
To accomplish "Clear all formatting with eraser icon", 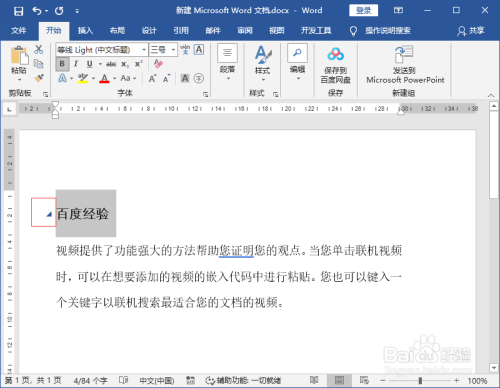I will point(158,64).
